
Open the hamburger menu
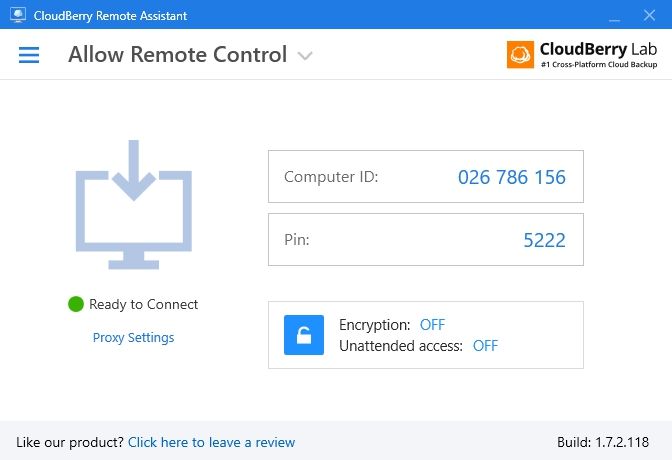point(29,55)
